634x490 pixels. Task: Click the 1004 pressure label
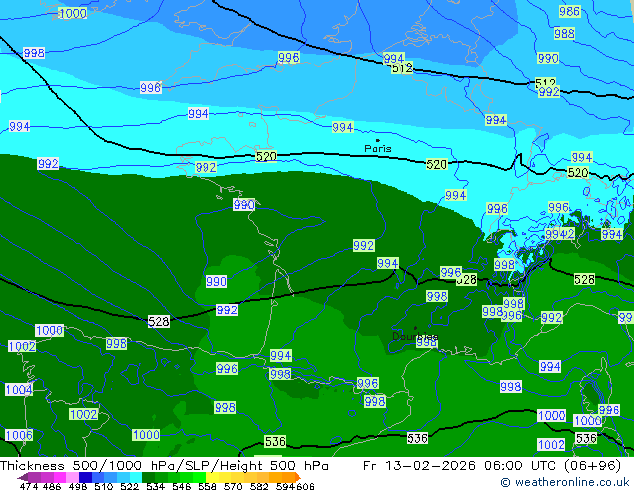point(19,390)
